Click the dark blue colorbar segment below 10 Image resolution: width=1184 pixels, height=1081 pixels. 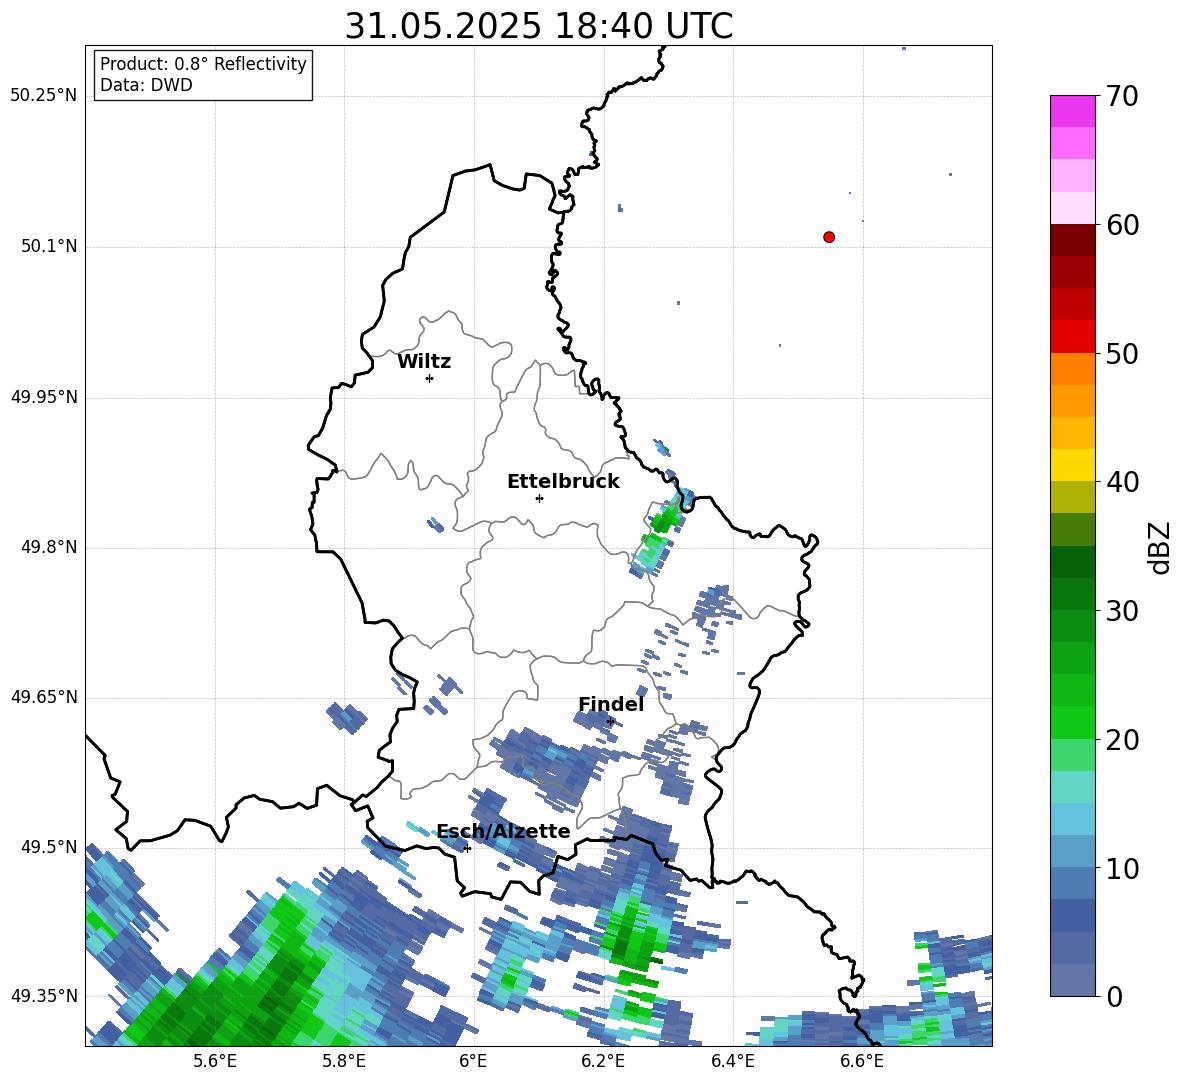[x=1072, y=915]
